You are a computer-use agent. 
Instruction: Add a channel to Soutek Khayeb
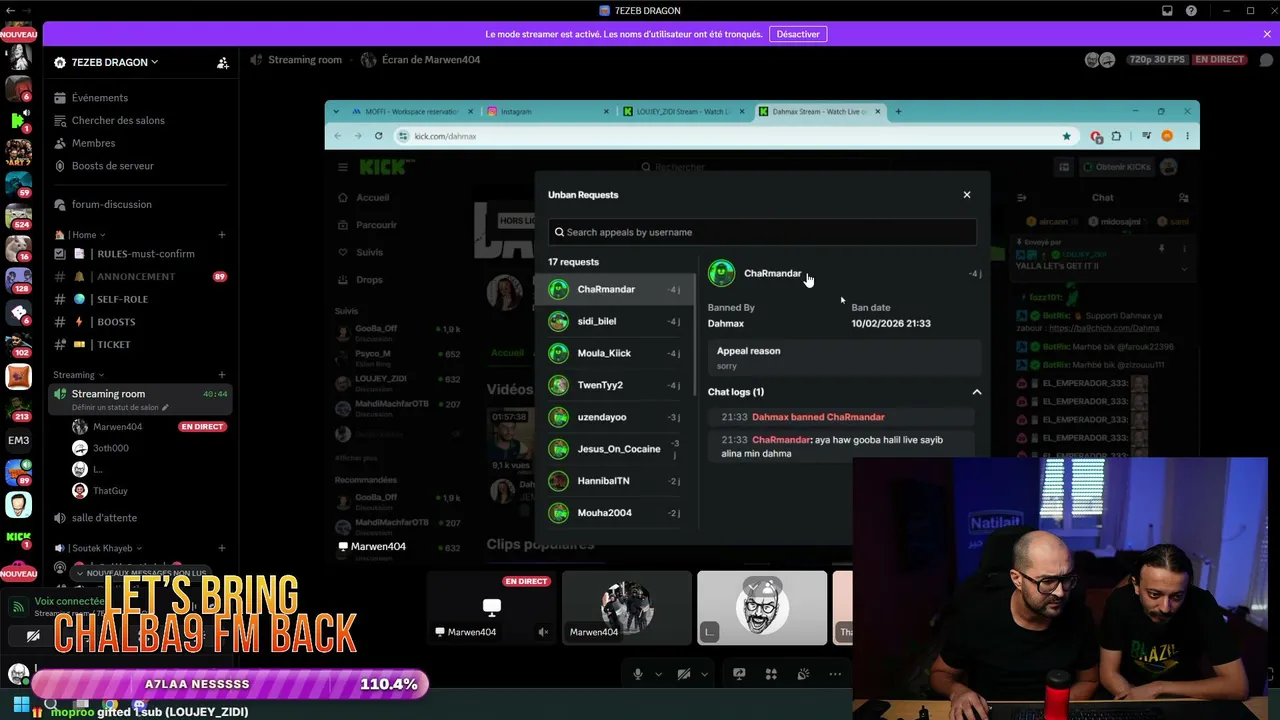pyautogui.click(x=222, y=548)
